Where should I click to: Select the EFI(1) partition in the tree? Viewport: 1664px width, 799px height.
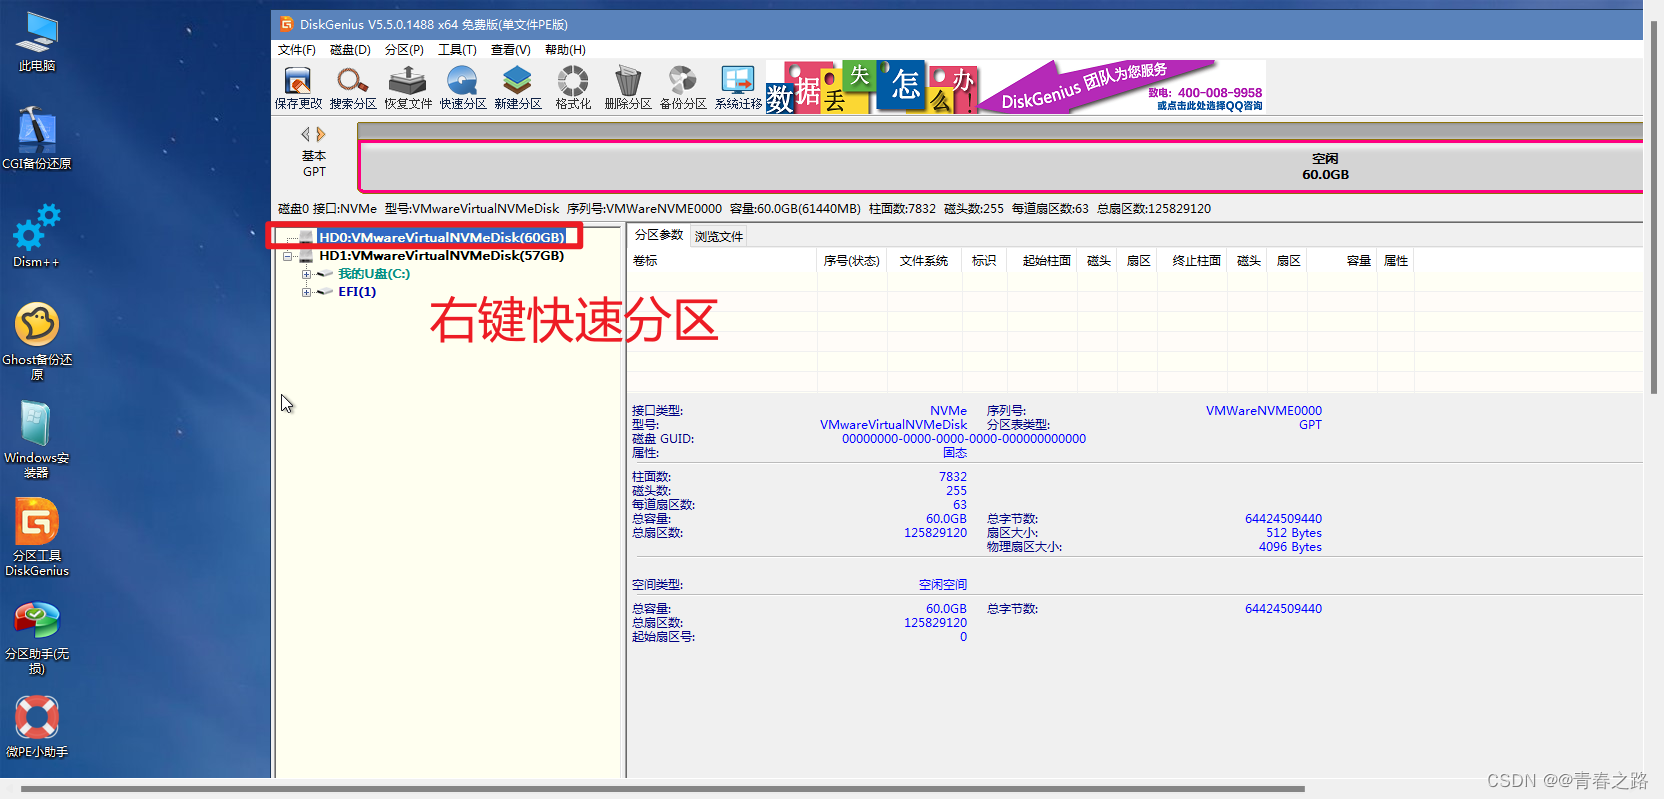point(357,292)
